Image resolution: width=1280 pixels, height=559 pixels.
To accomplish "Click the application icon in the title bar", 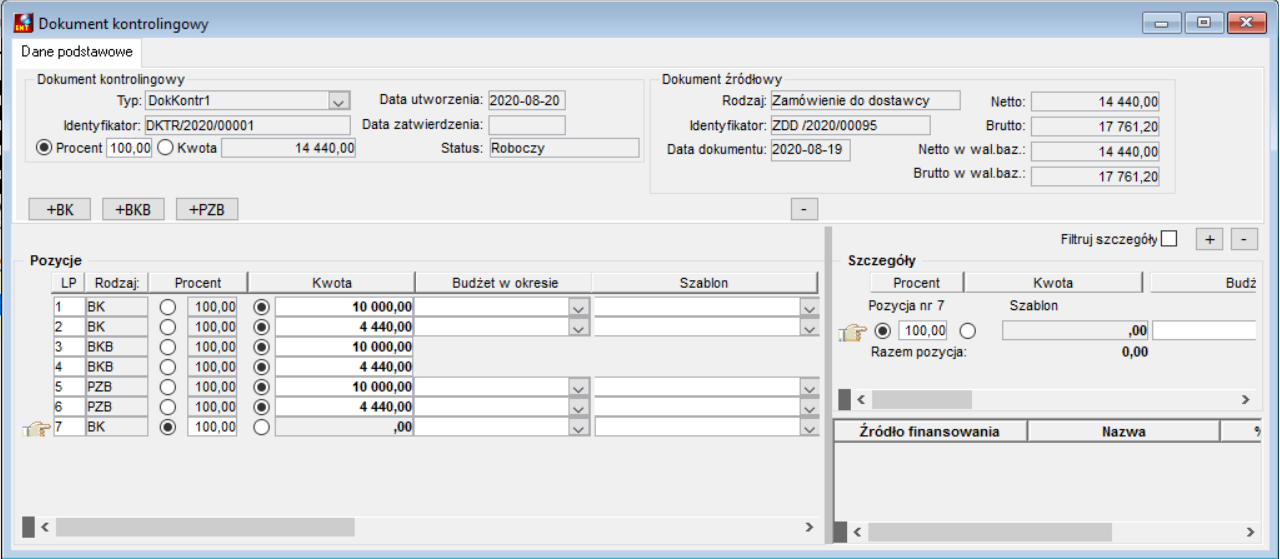I will pos(23,22).
